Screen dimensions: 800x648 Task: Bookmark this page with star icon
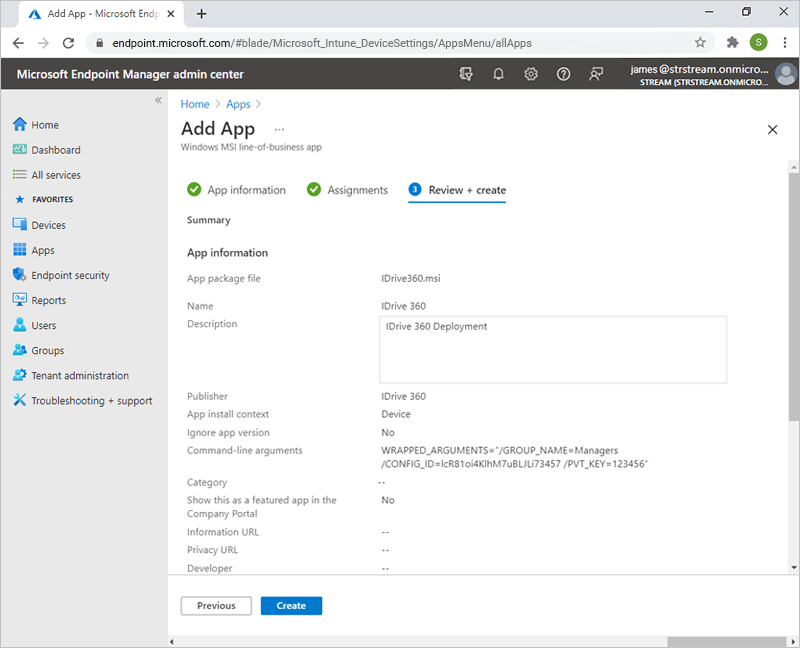pos(700,43)
